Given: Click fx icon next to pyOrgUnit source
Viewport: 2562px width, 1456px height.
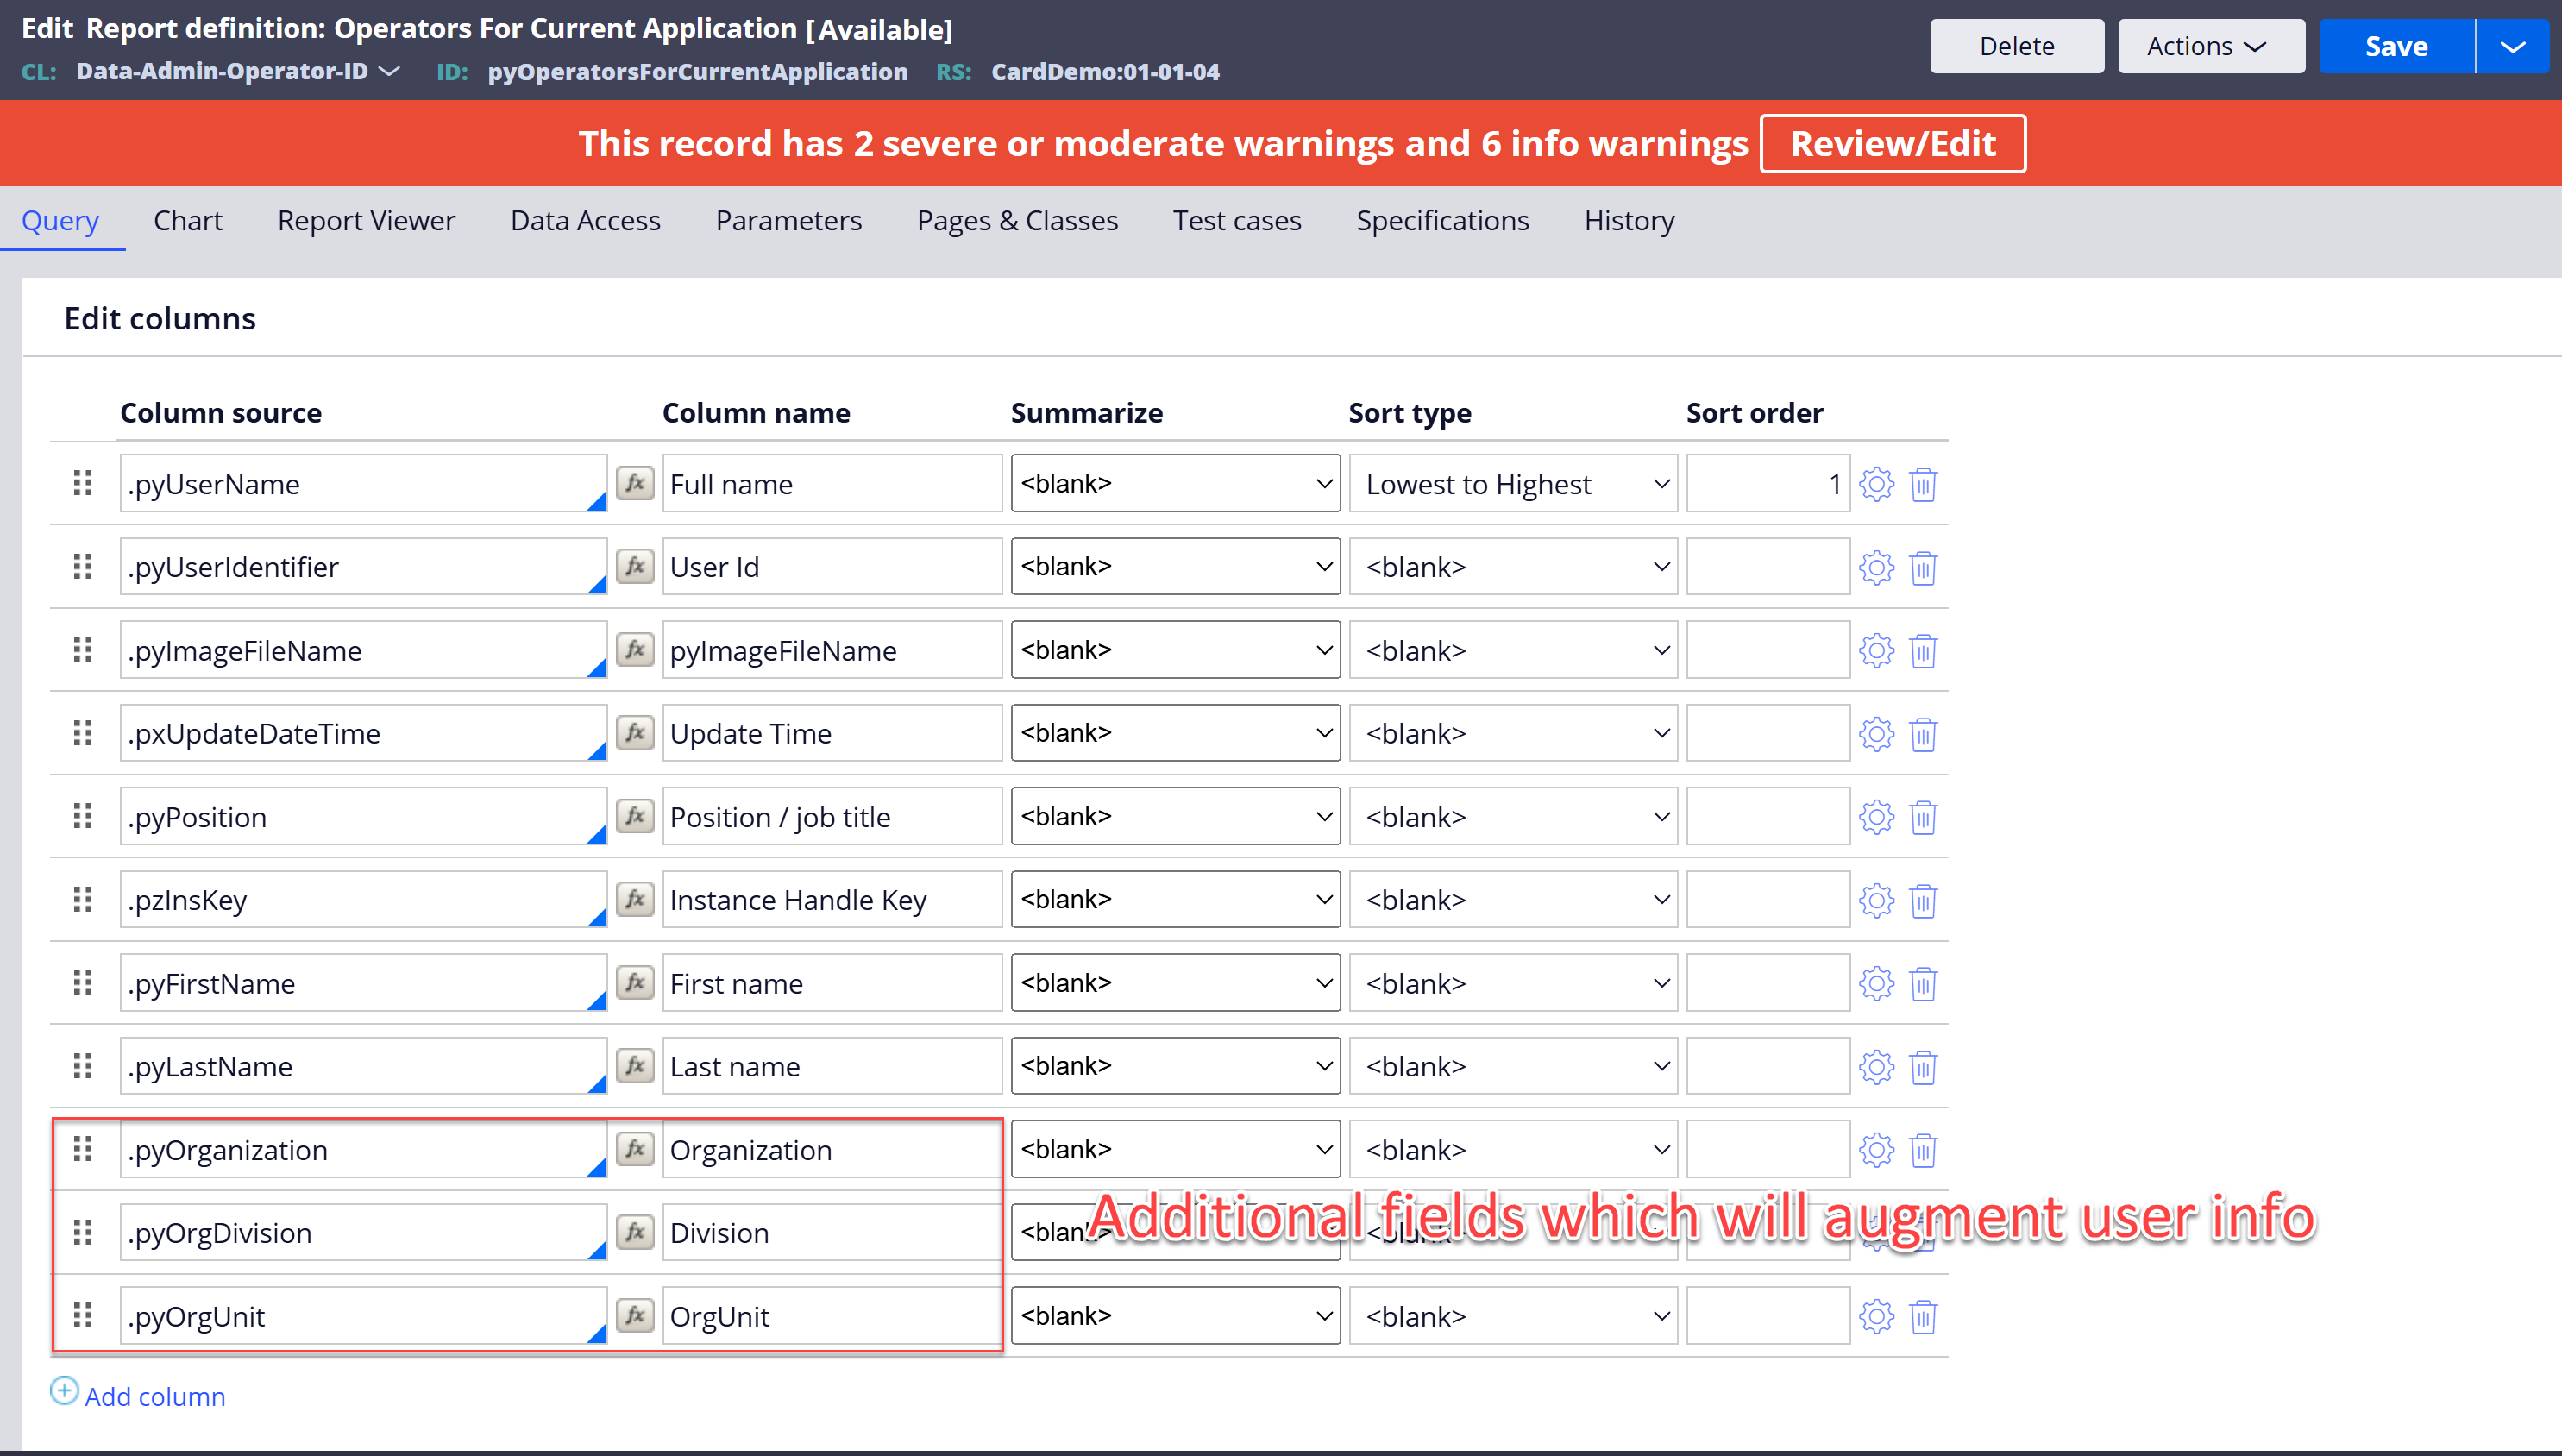Looking at the screenshot, I should (x=635, y=1315).
